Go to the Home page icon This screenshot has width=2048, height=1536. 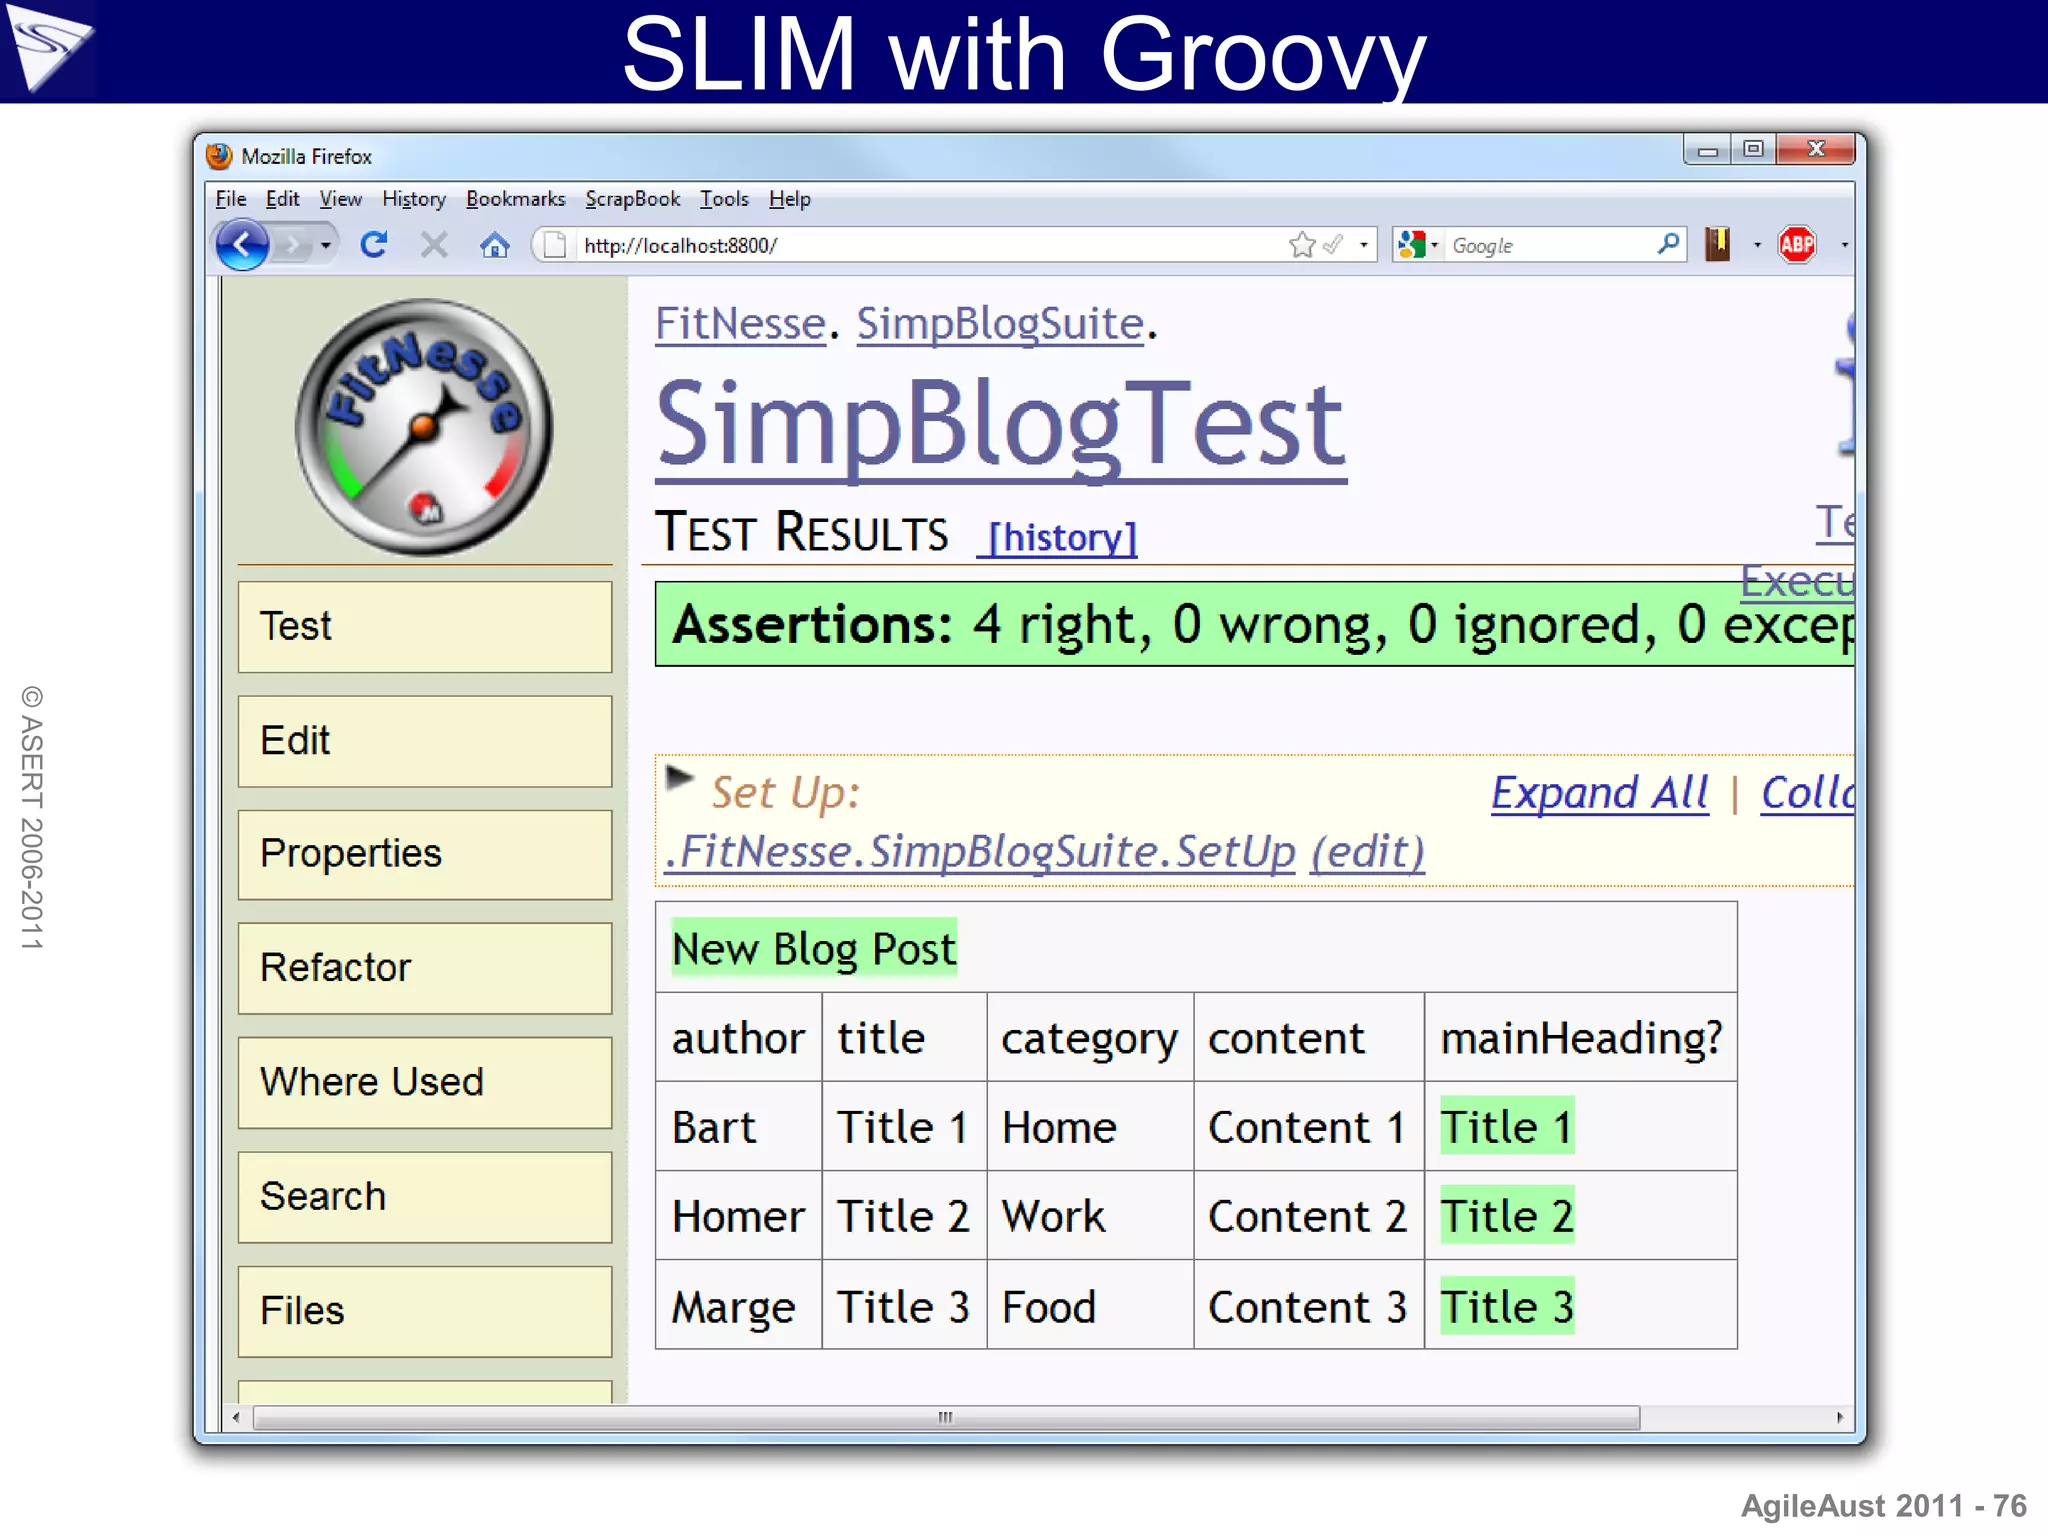pyautogui.click(x=494, y=245)
